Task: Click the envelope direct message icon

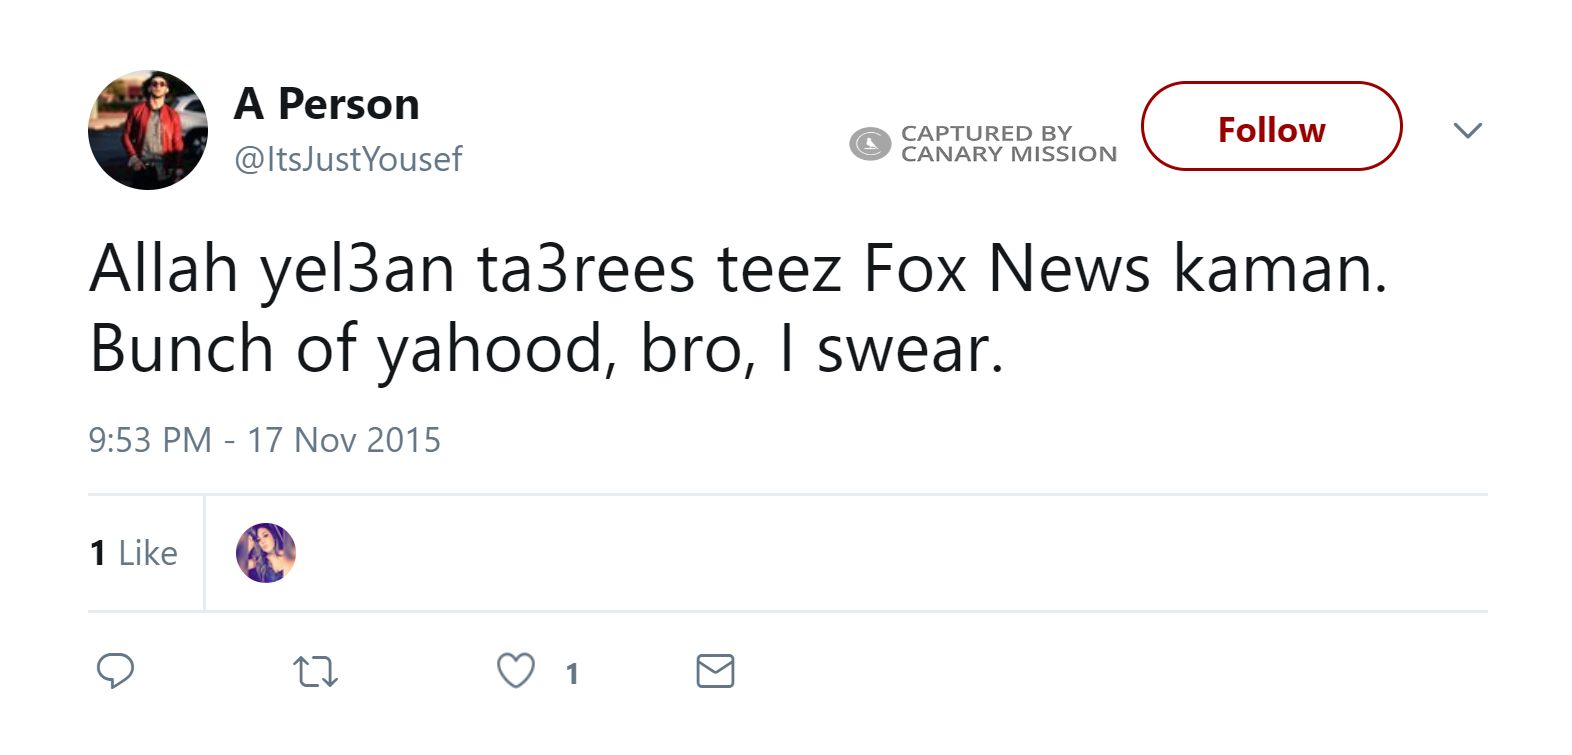Action: pyautogui.click(x=715, y=671)
